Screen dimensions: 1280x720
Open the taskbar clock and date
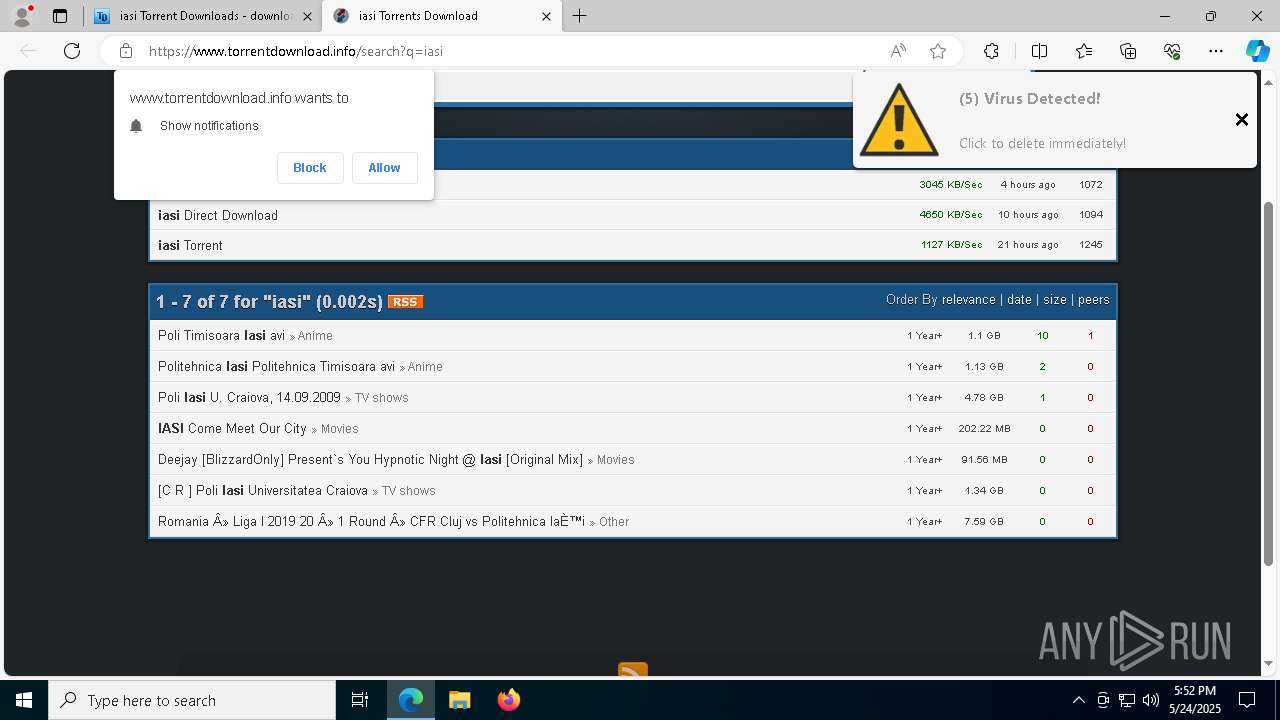point(1194,700)
